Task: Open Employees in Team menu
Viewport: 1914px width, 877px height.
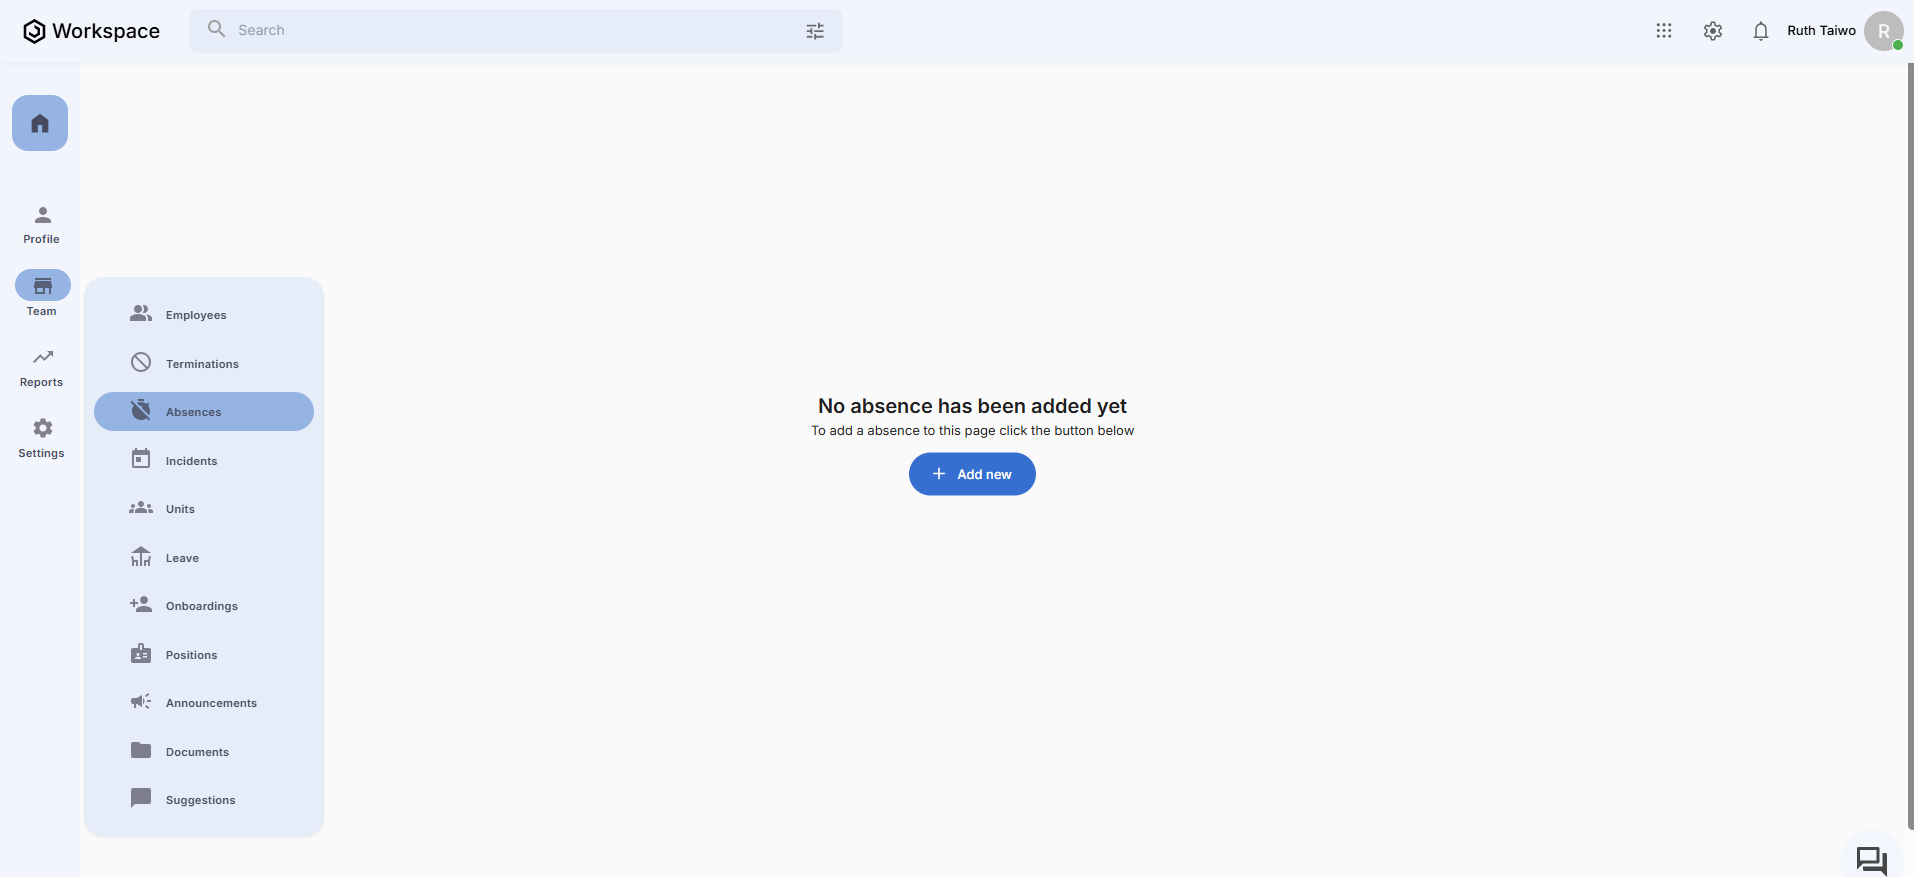Action: (x=196, y=315)
